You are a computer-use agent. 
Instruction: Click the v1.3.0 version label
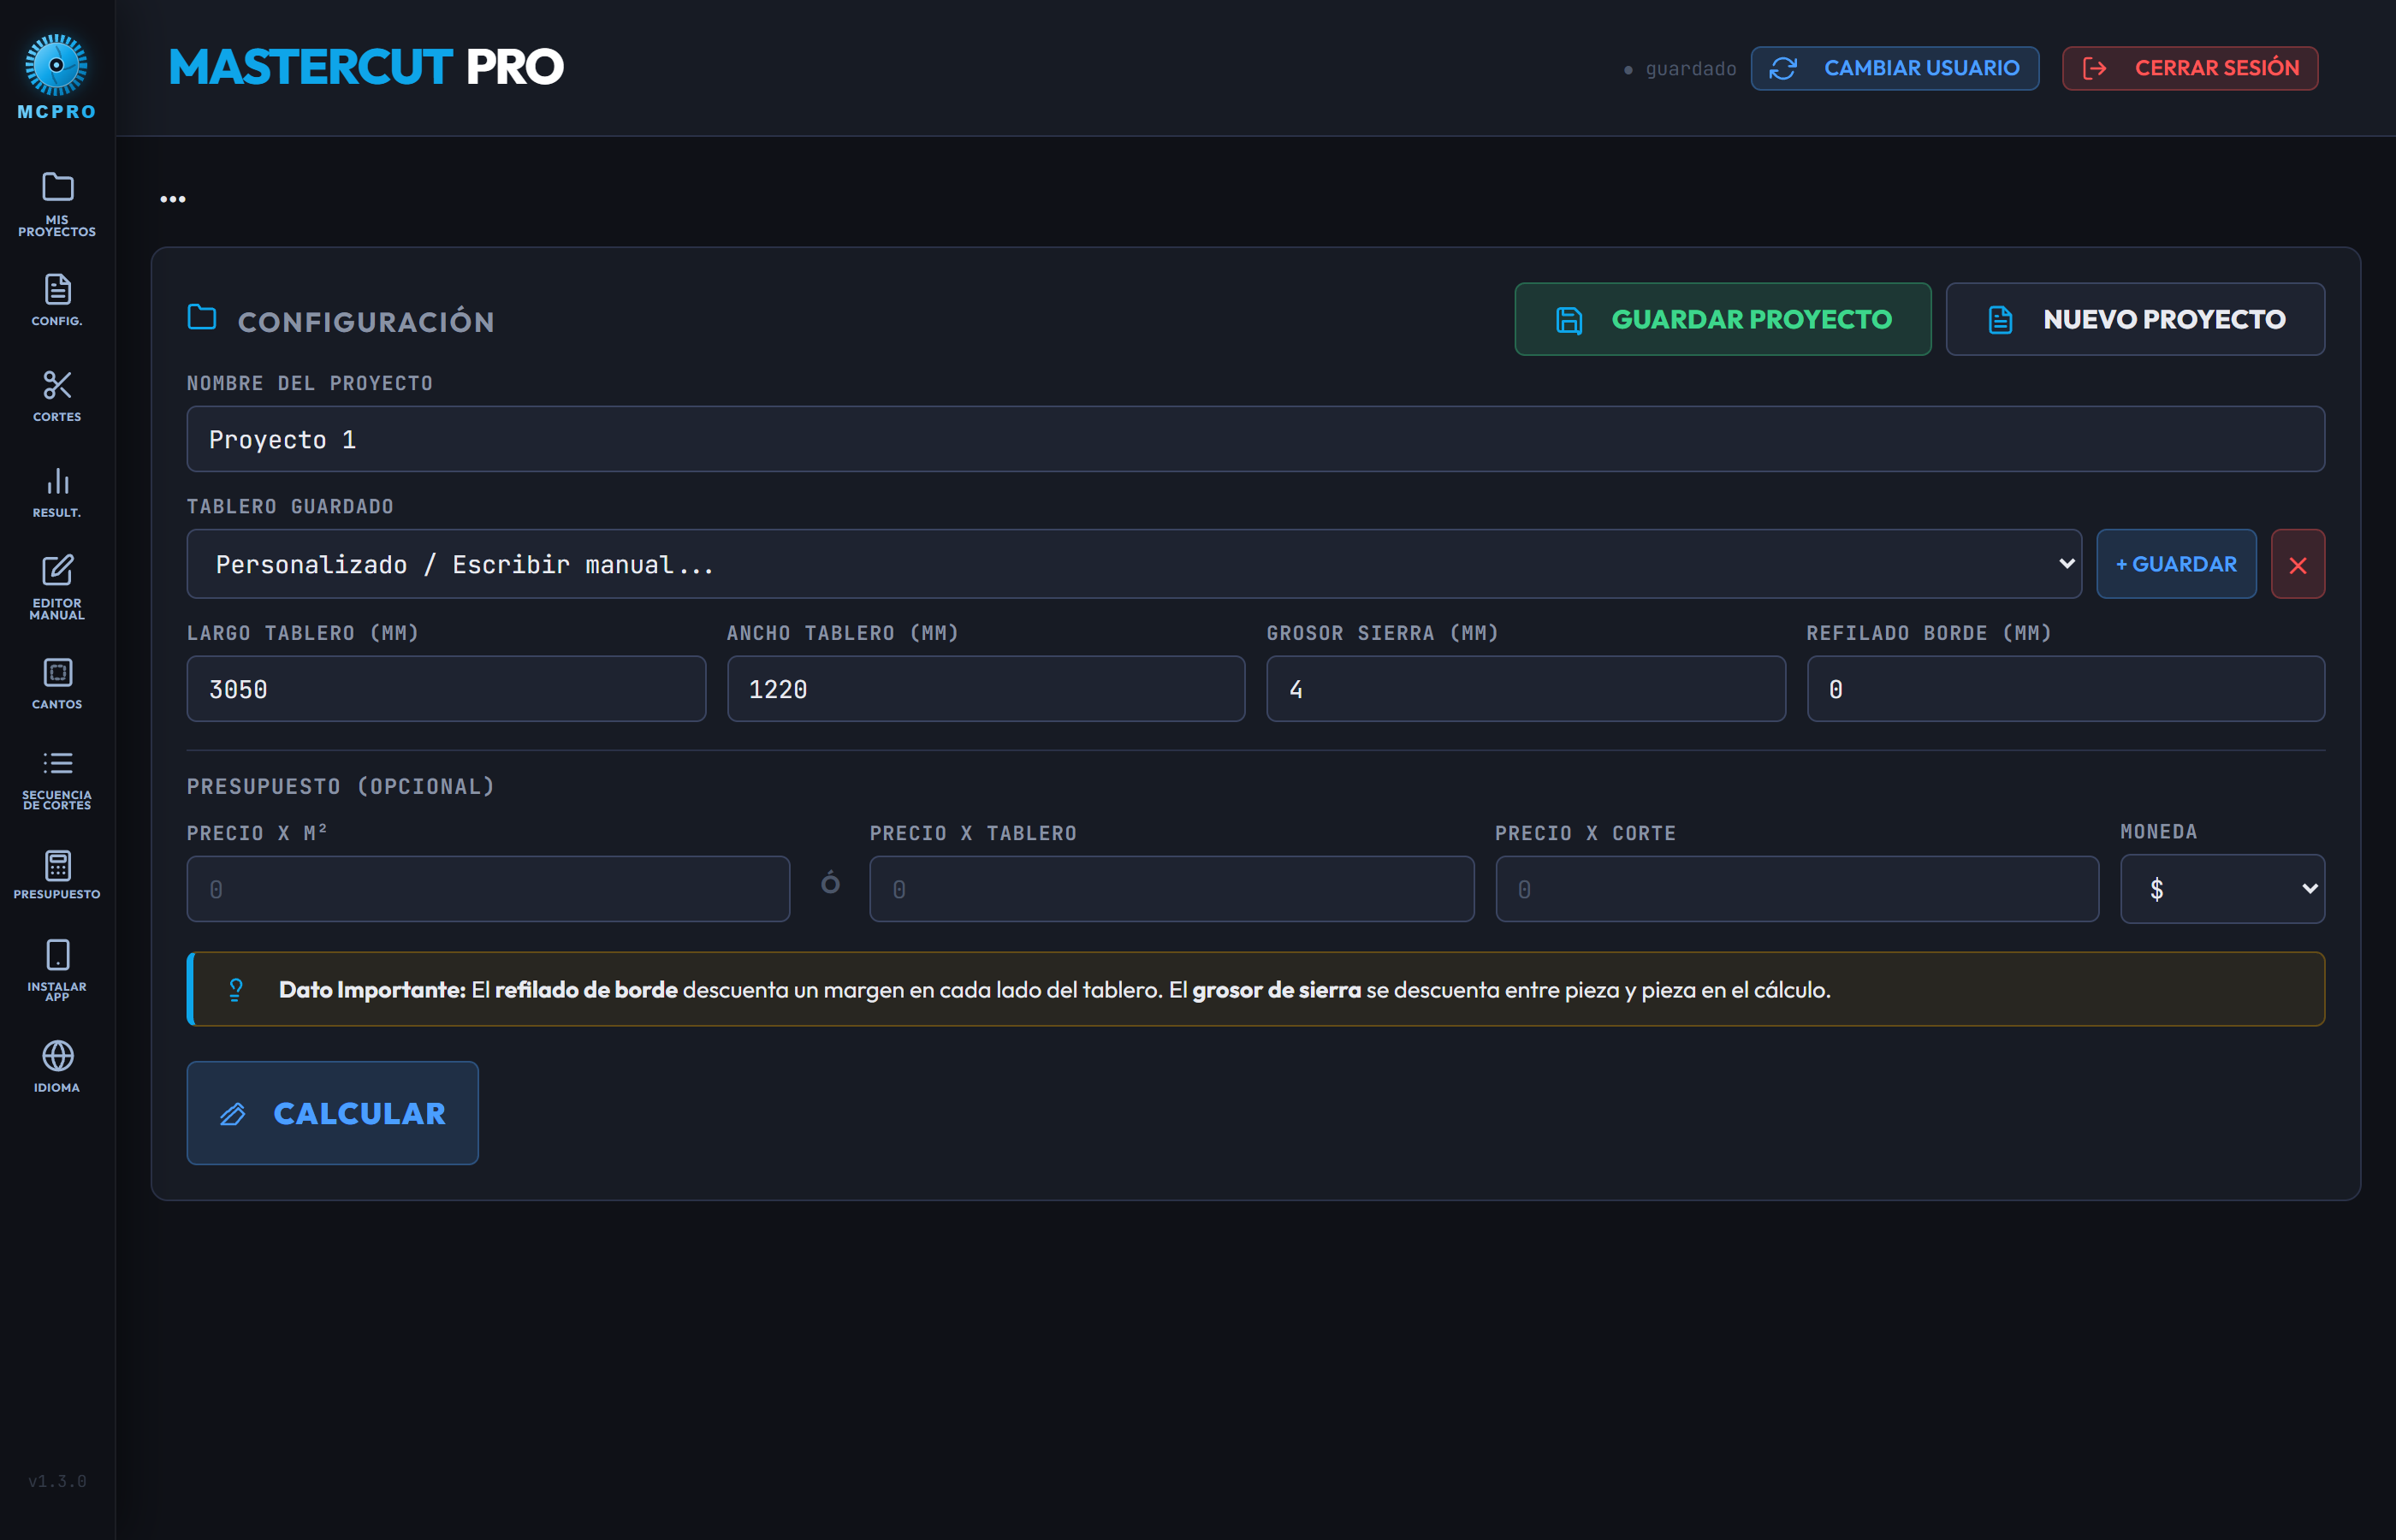[x=57, y=1481]
